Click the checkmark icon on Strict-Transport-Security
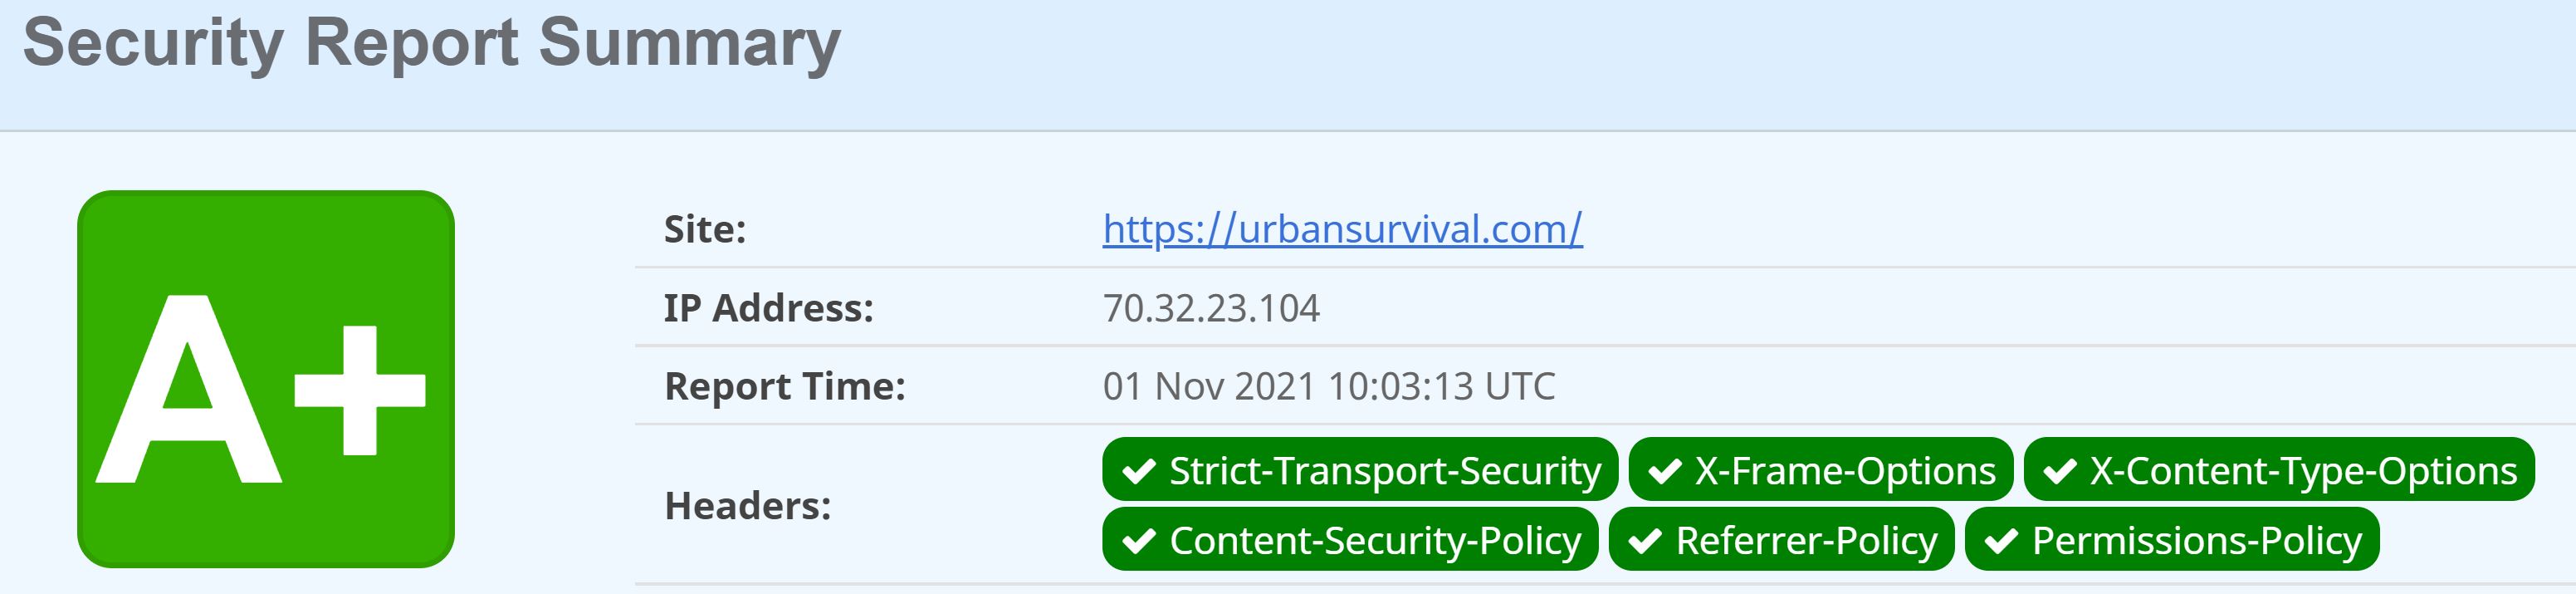Image resolution: width=2576 pixels, height=594 pixels. (1139, 471)
